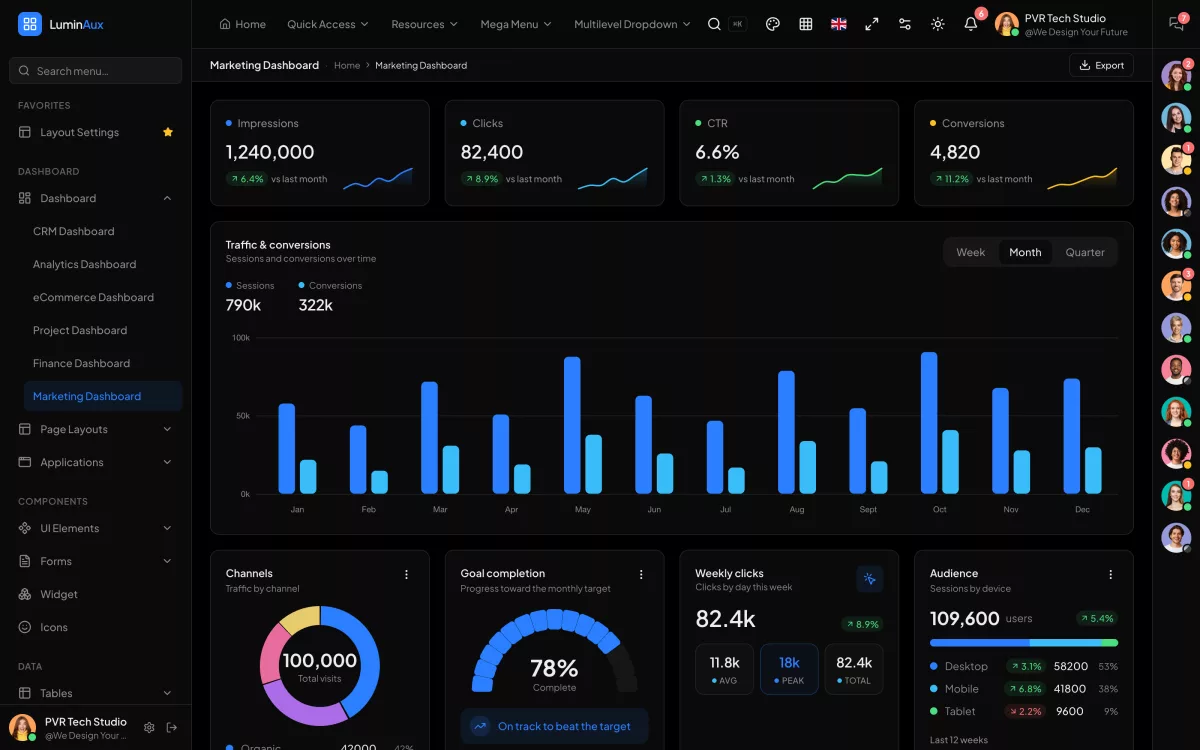This screenshot has width=1200, height=750.
Task: Click the Impressions 1,240,000 stat card
Action: coord(320,153)
